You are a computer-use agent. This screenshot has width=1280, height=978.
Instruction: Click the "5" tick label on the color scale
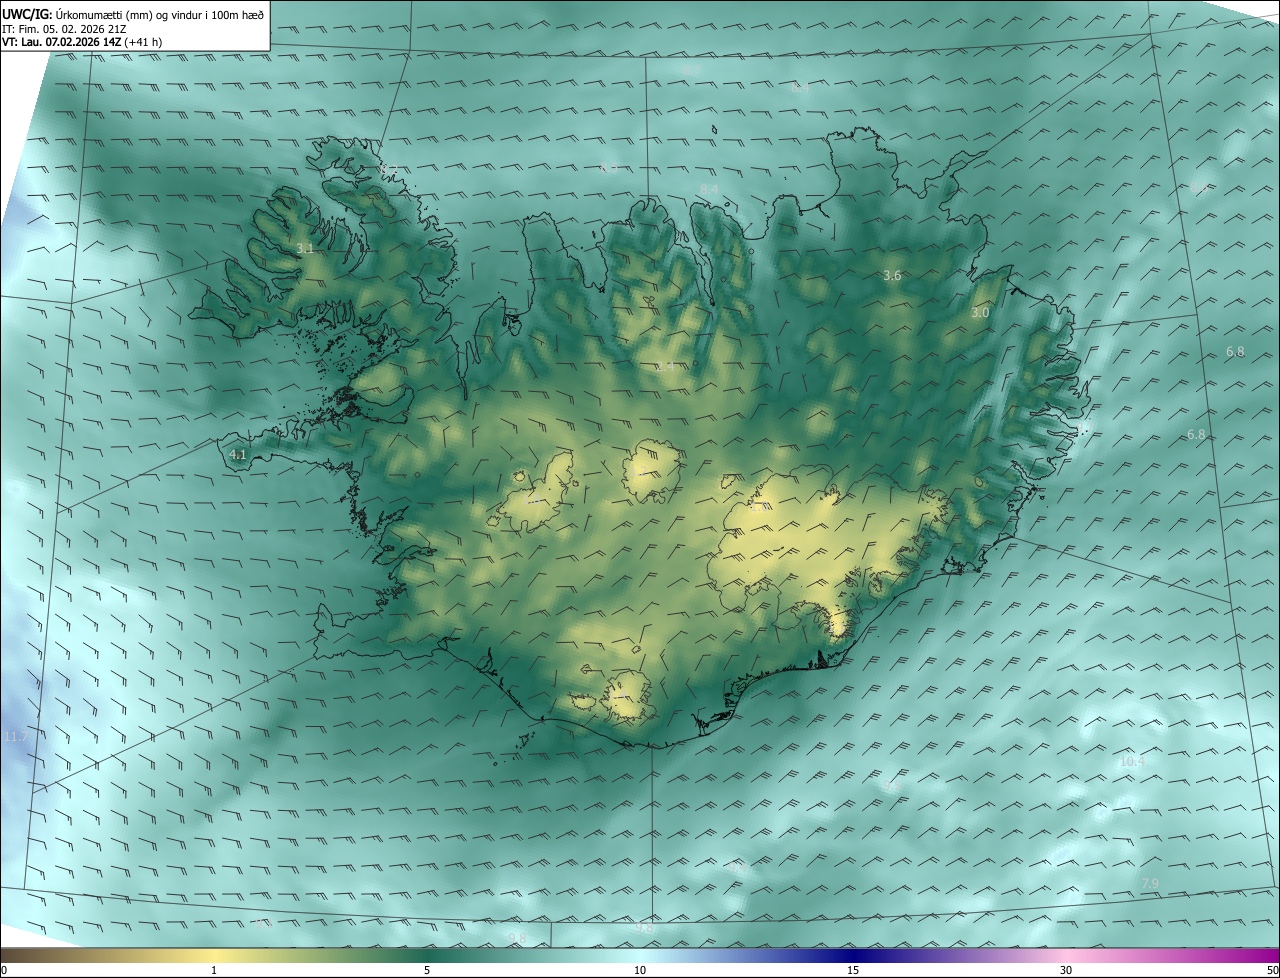click(427, 970)
